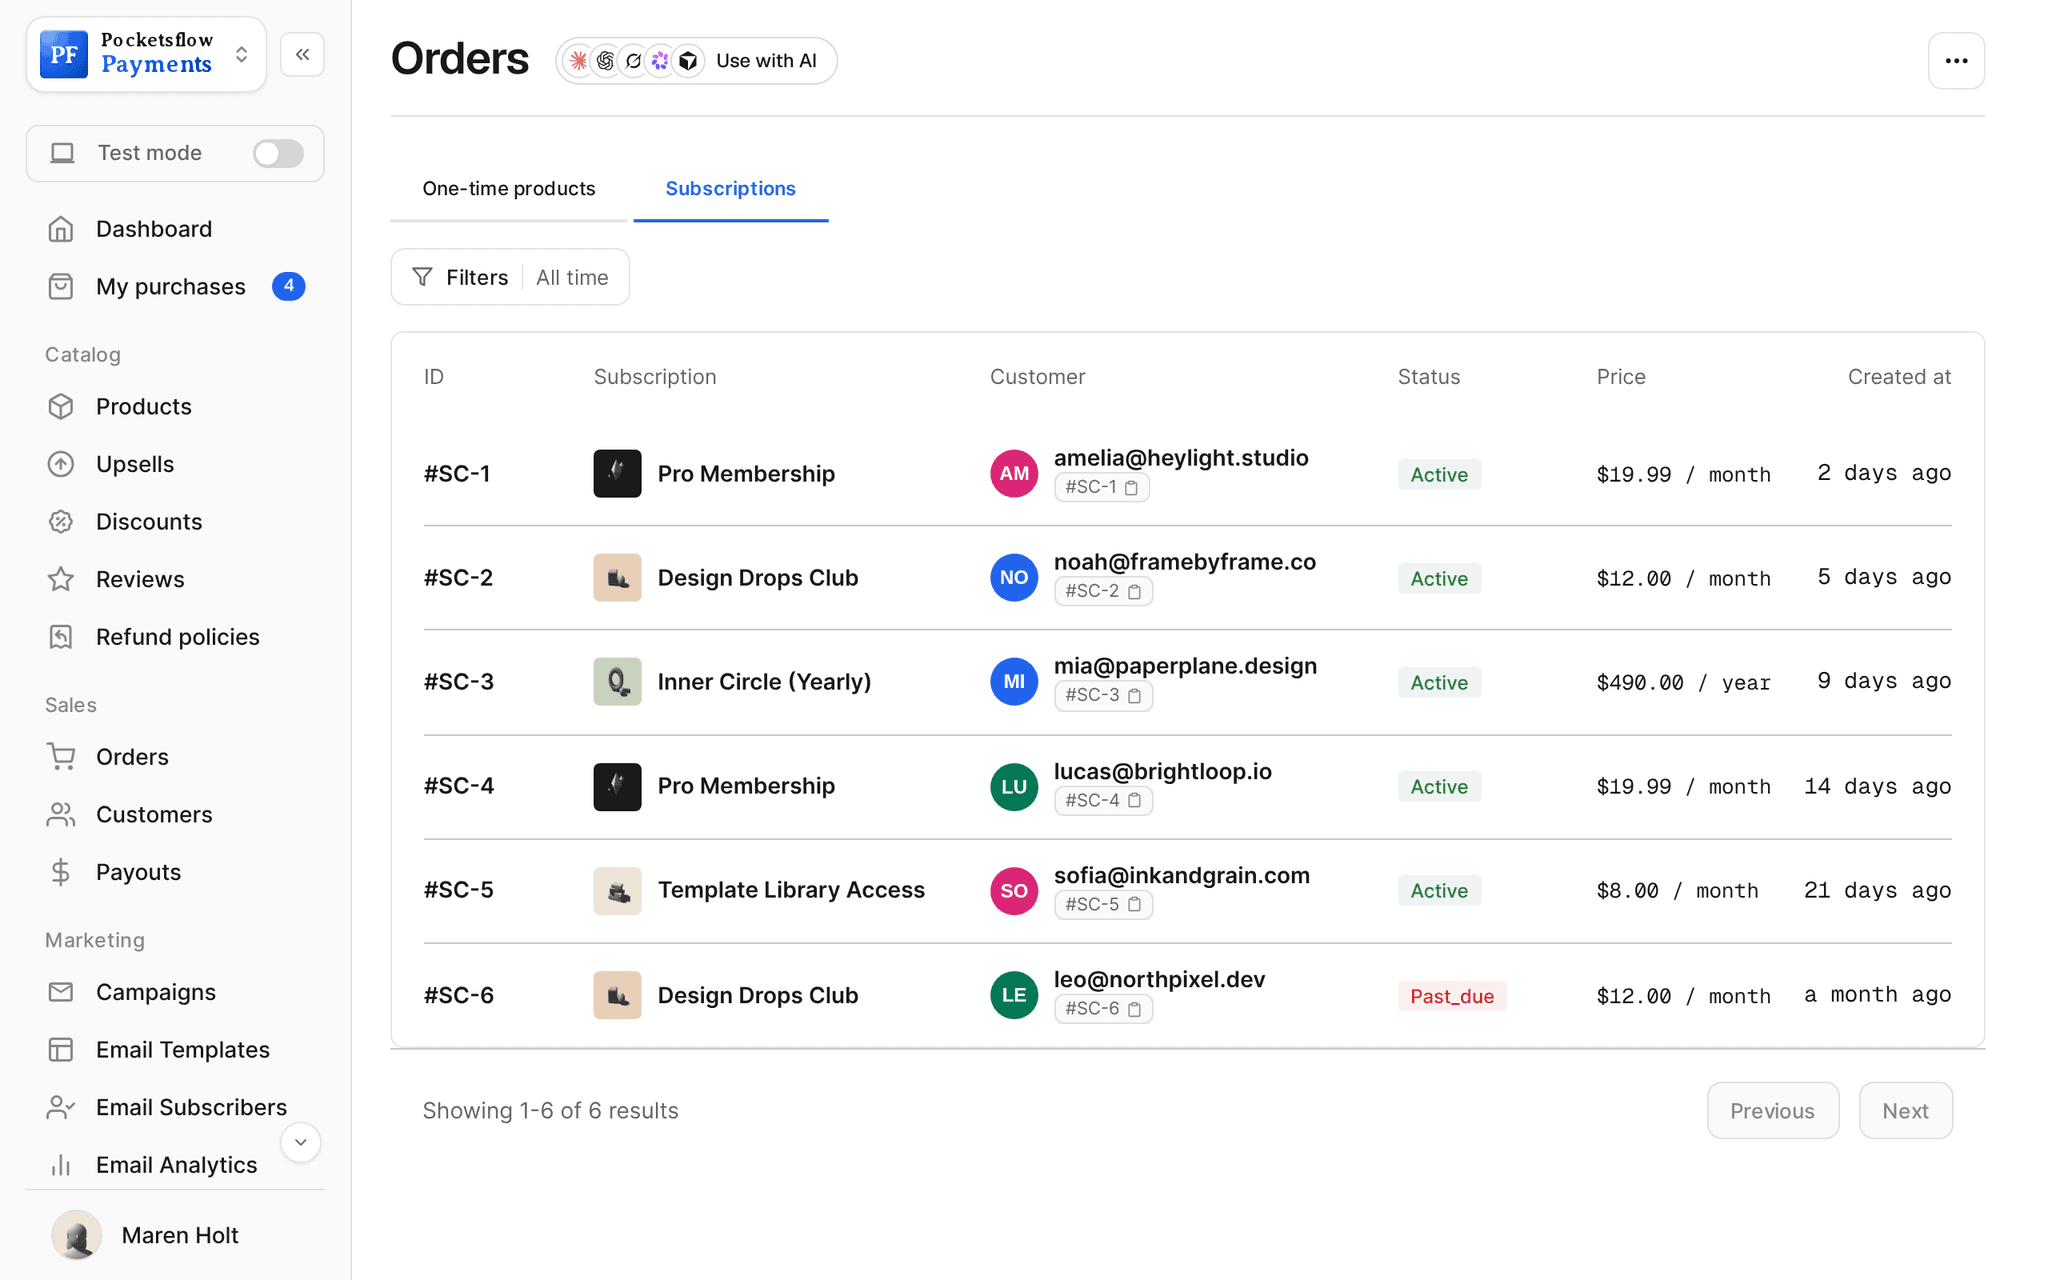Click the Upsells arrow icon
This screenshot has height=1280, width=2048.
click(x=61, y=464)
